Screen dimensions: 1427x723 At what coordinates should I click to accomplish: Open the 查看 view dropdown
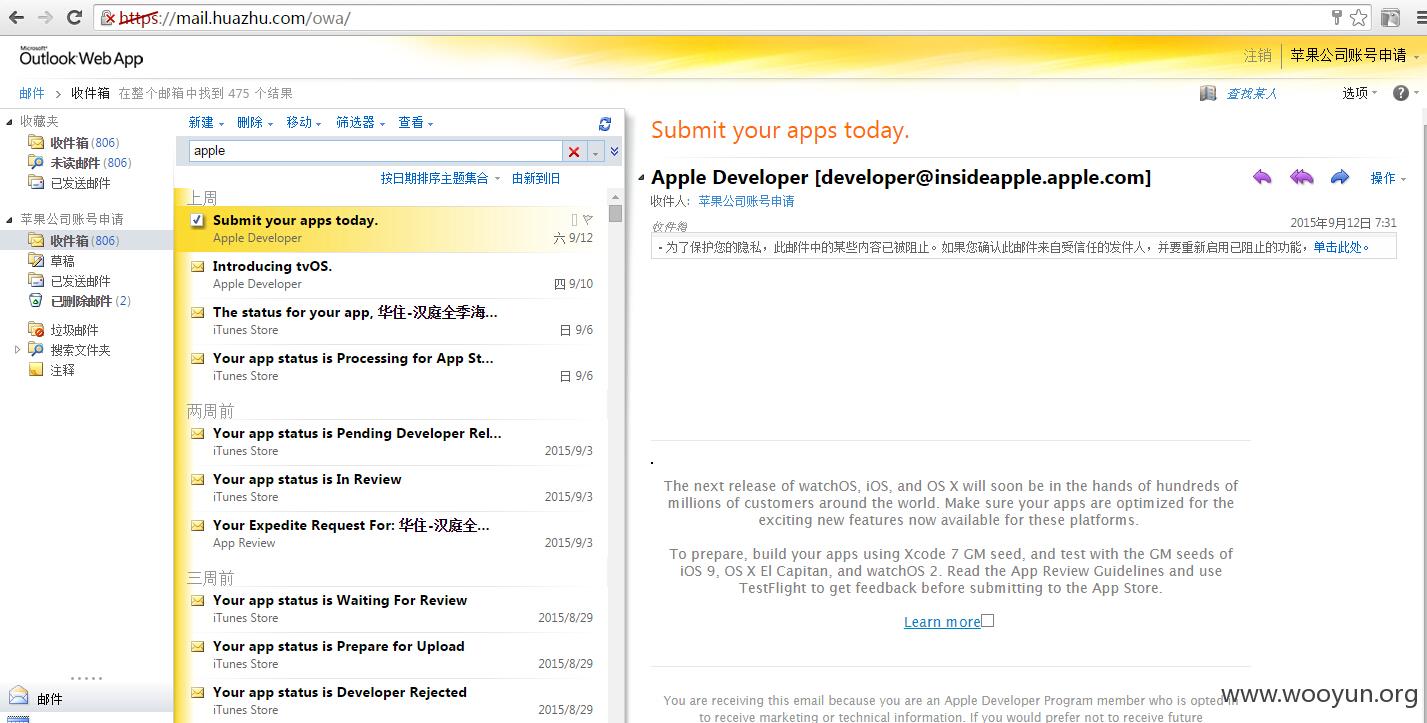tap(416, 123)
